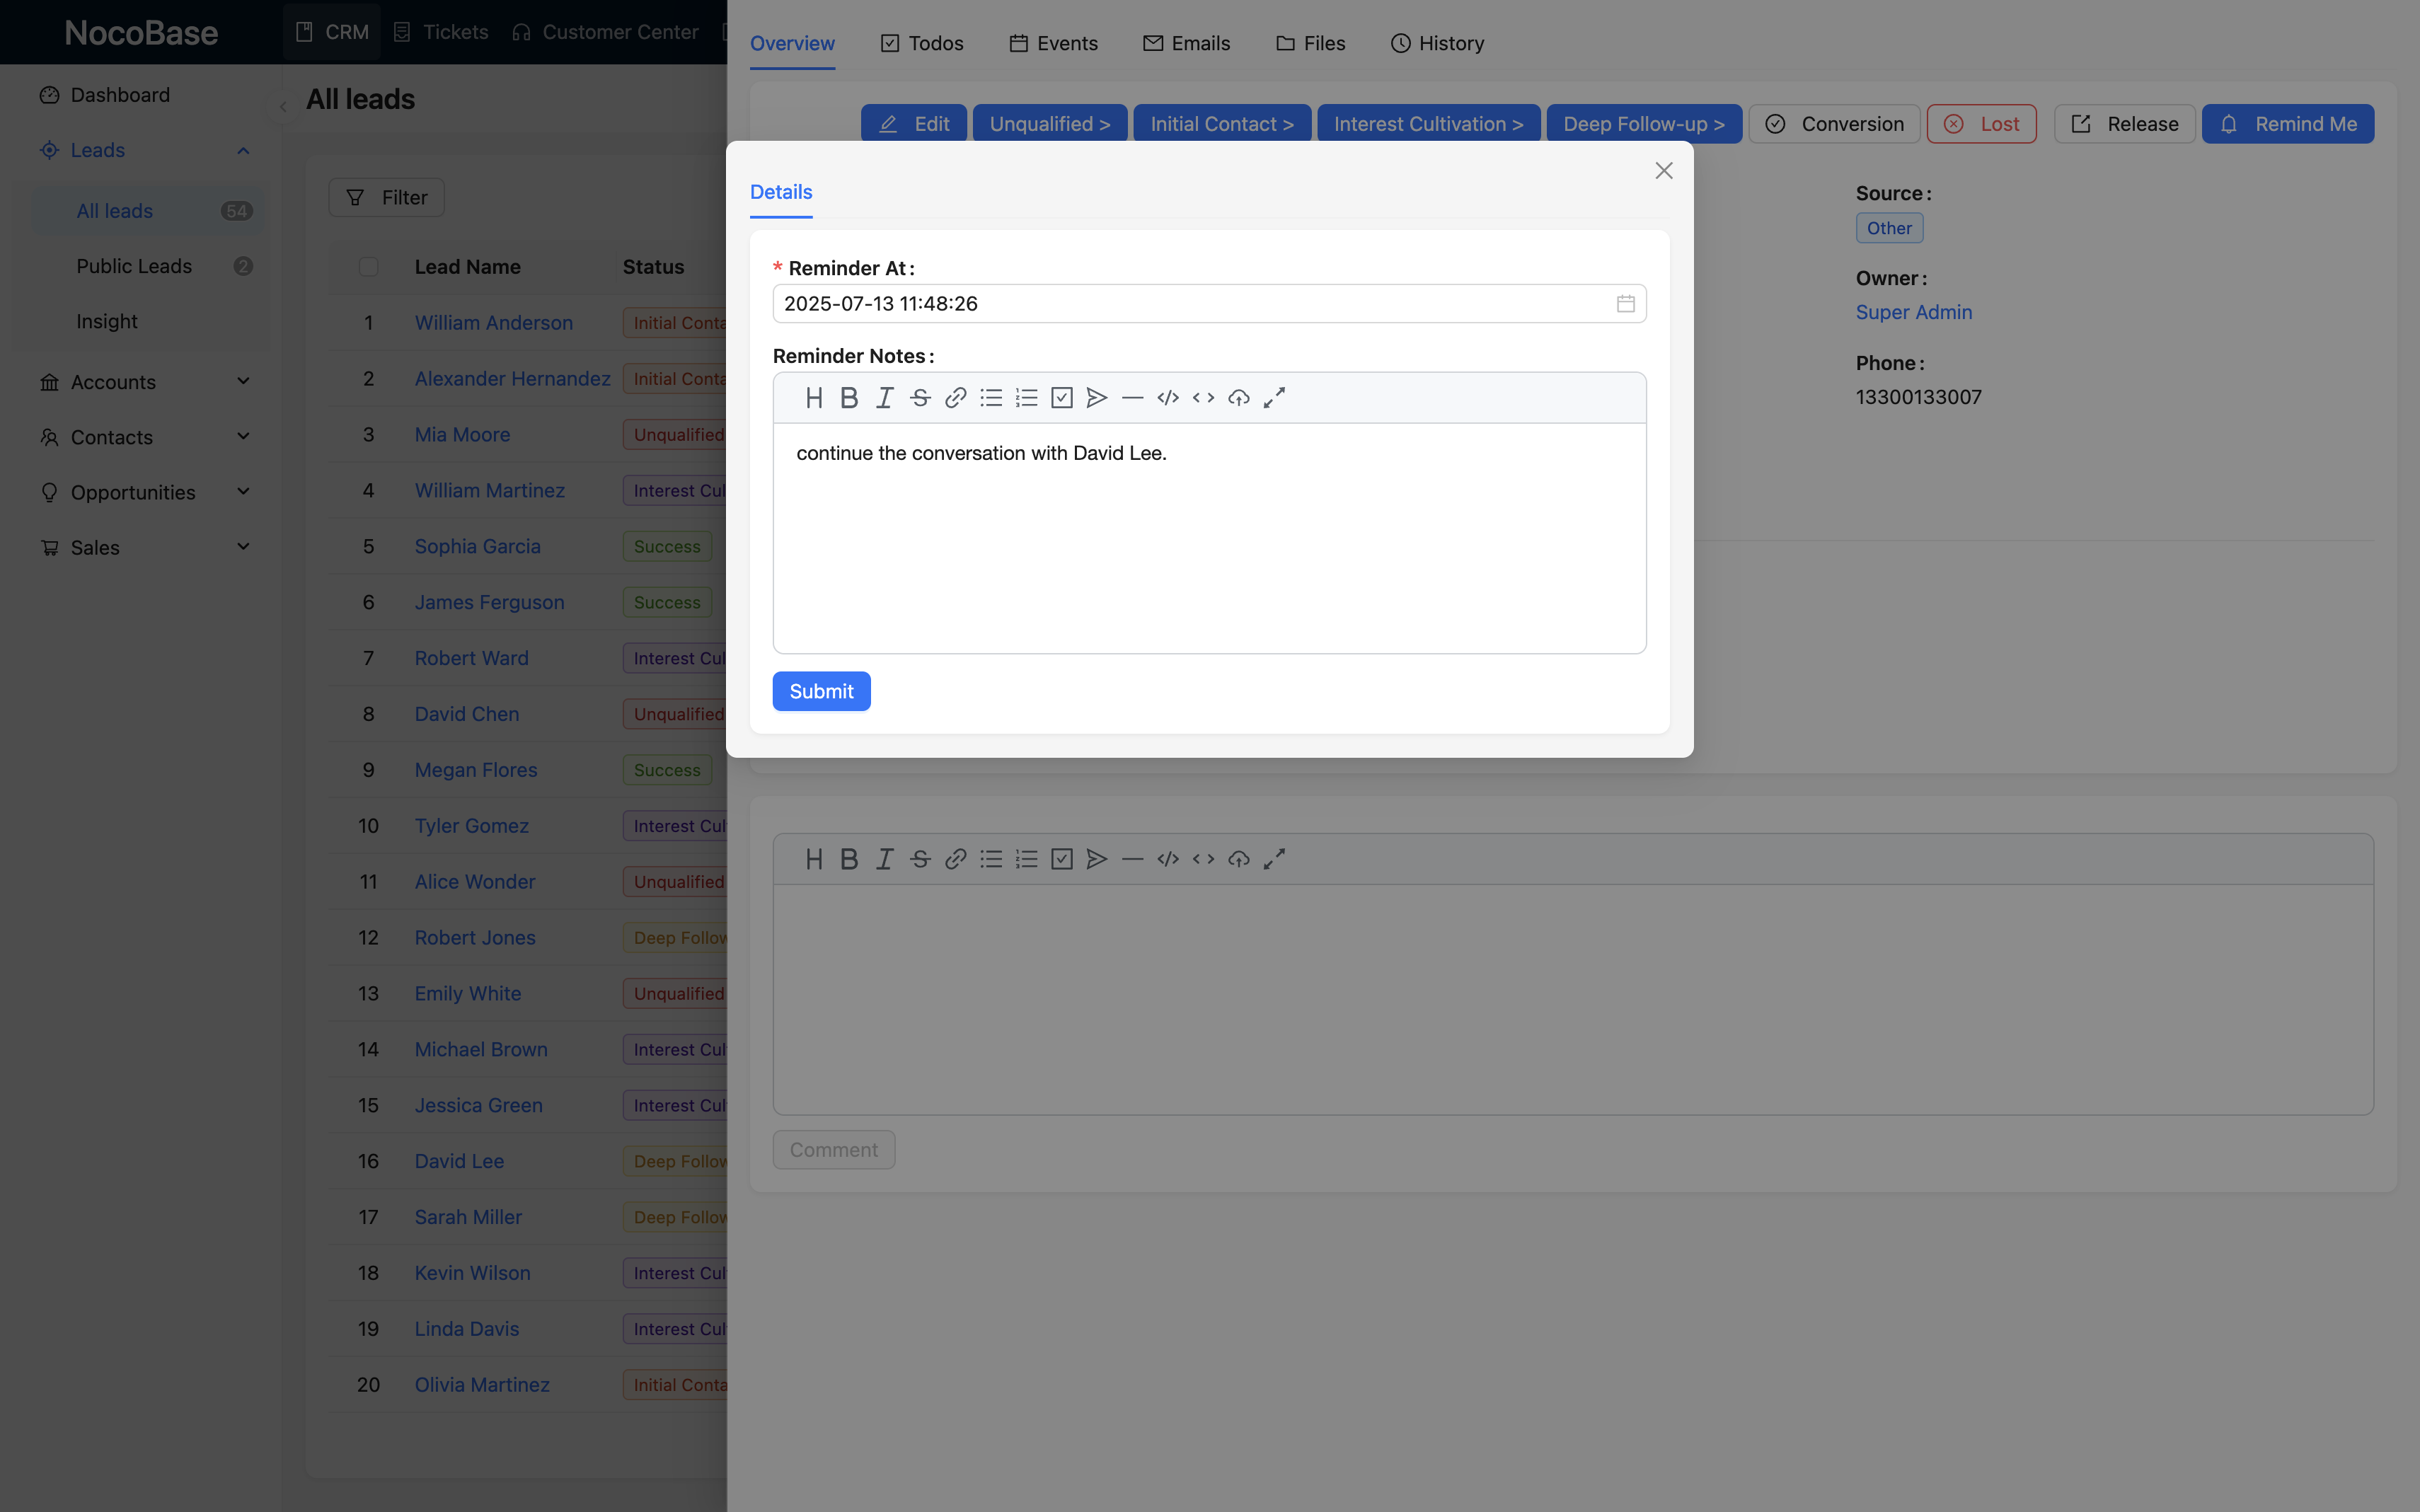Insert a task checklist in Reminder Notes

[x=1061, y=397]
